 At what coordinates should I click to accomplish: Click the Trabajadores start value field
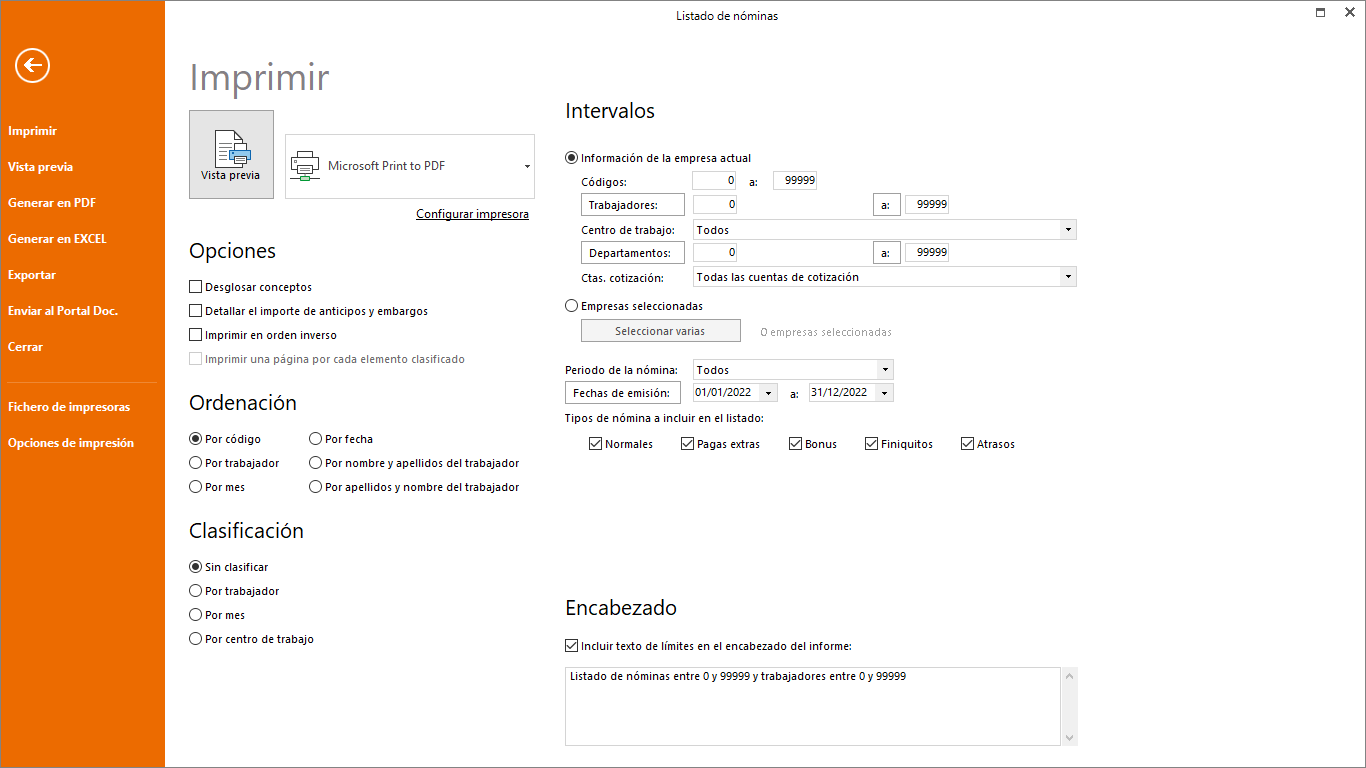[715, 205]
